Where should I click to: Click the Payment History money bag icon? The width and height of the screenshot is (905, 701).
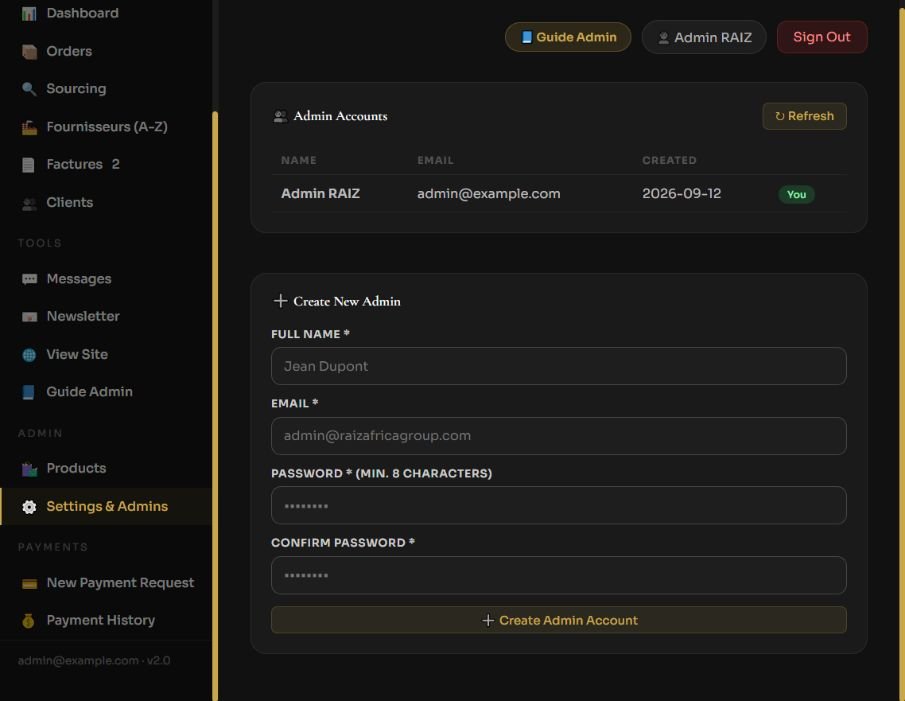[x=29, y=621]
